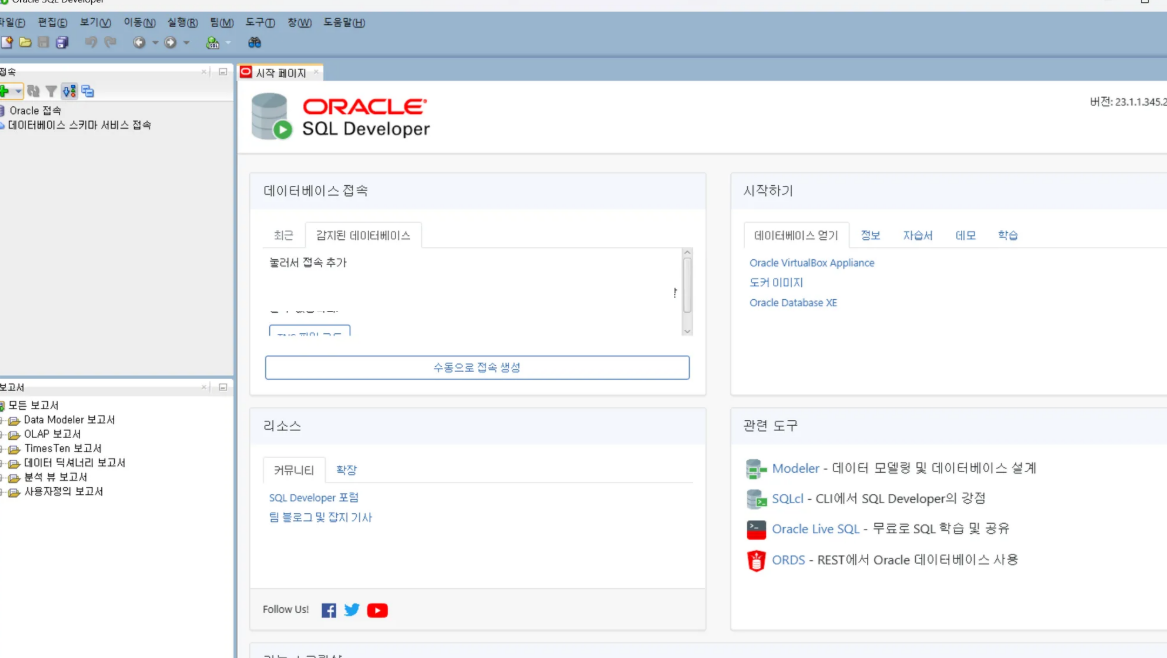Screen dimensions: 1167x658
Task: Open New Connection dropdown arrow
Action: 18,91
